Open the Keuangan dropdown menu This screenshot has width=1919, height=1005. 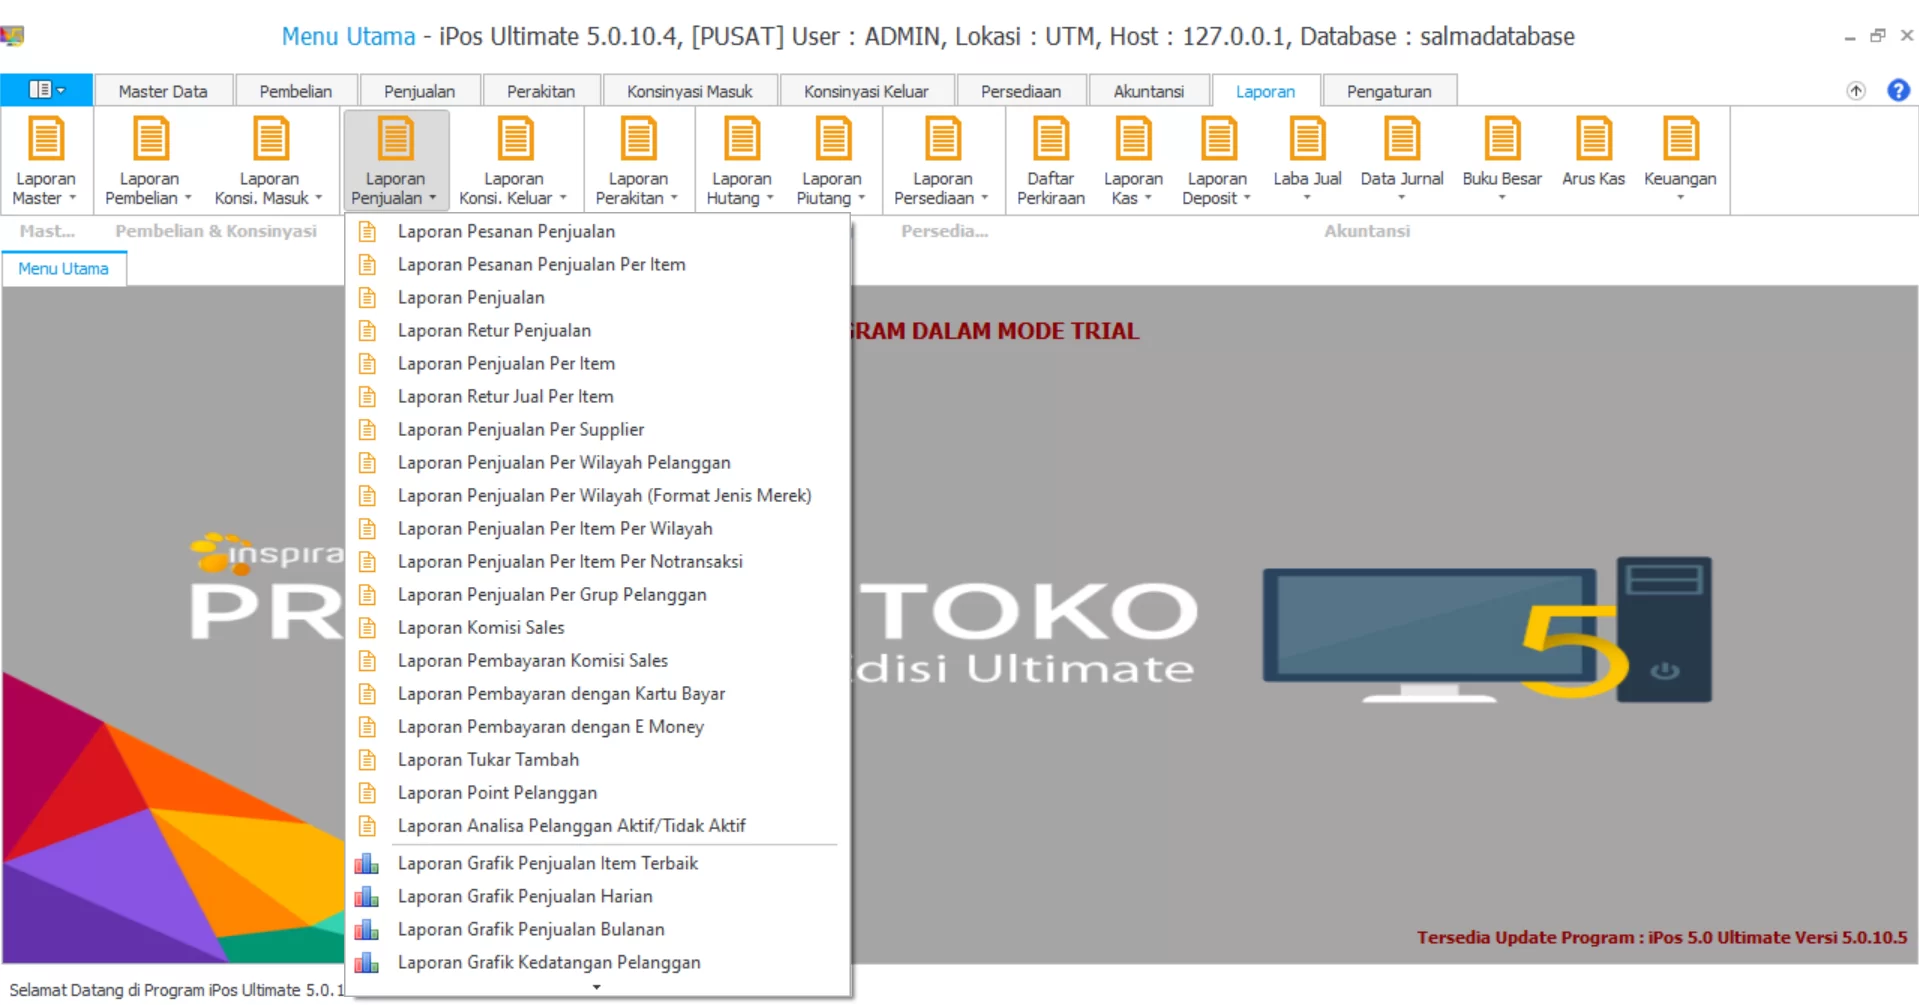pos(1680,197)
